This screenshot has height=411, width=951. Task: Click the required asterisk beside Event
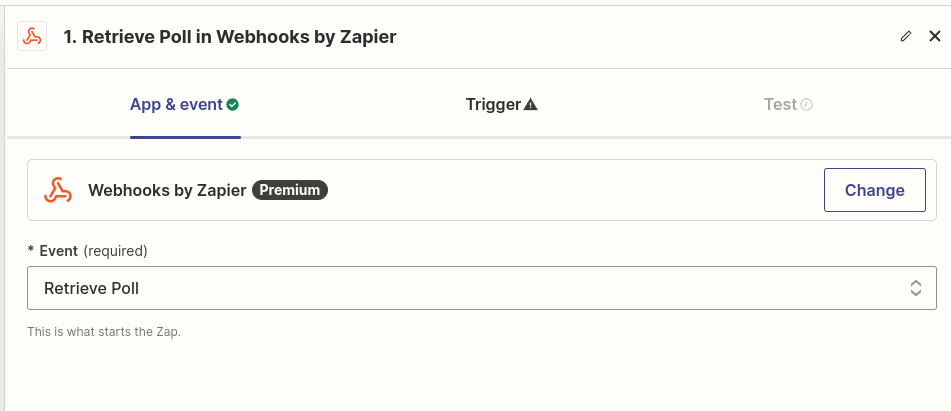point(31,251)
